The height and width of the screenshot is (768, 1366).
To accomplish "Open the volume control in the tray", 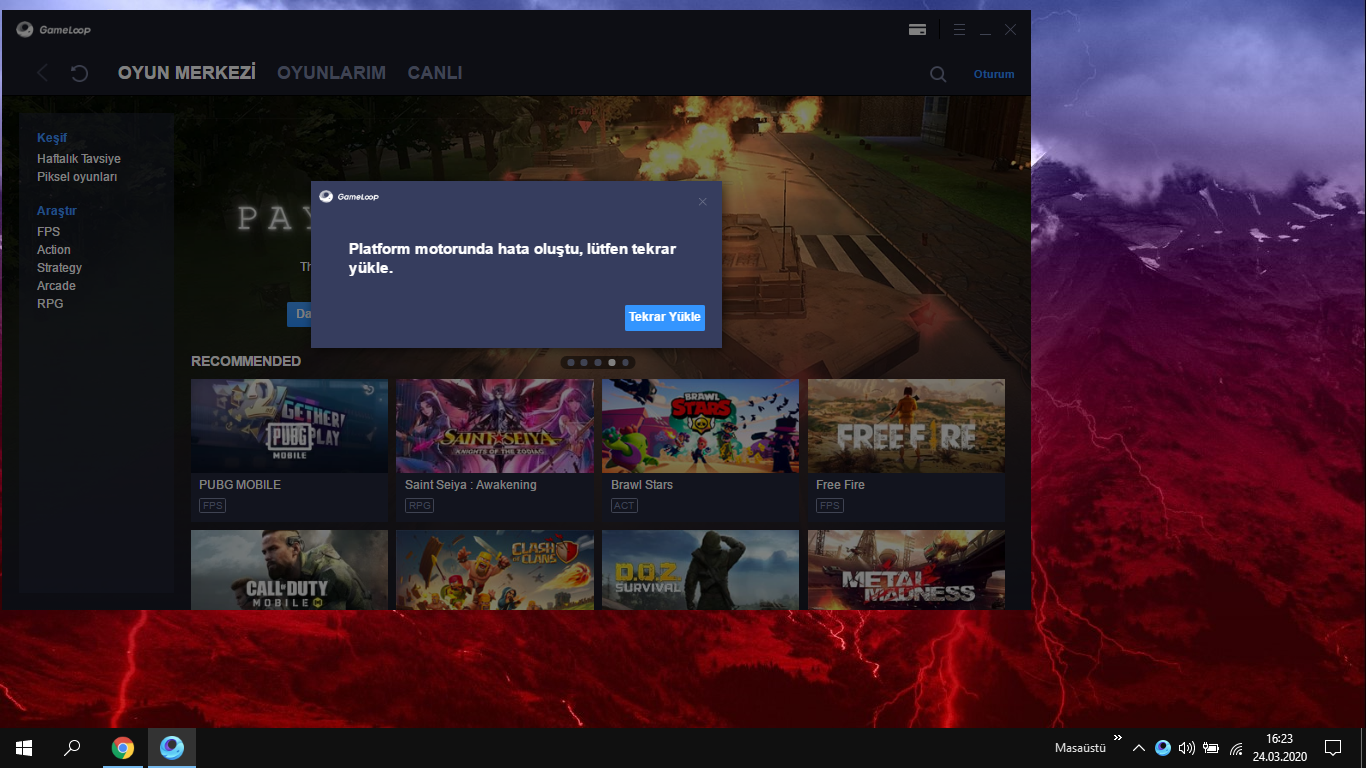I will coord(1187,748).
